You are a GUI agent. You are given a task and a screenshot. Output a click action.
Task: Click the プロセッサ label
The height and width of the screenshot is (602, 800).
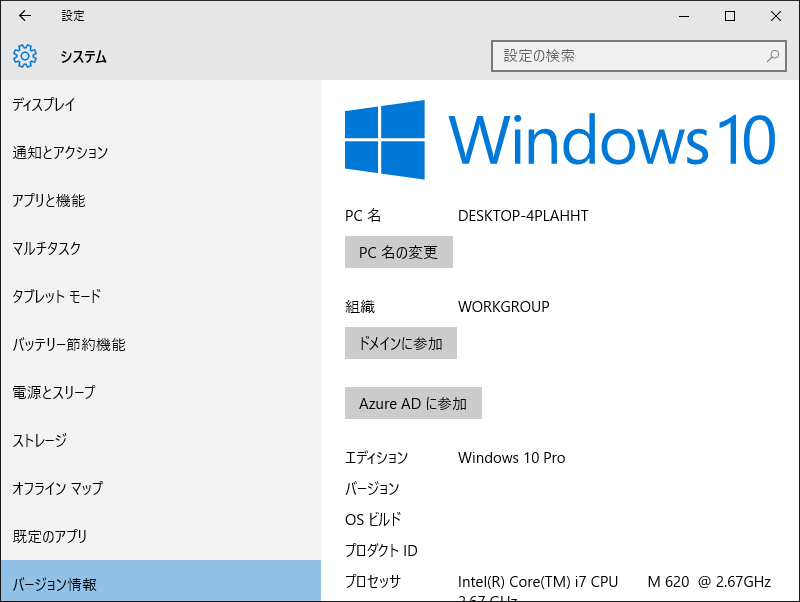click(x=373, y=582)
